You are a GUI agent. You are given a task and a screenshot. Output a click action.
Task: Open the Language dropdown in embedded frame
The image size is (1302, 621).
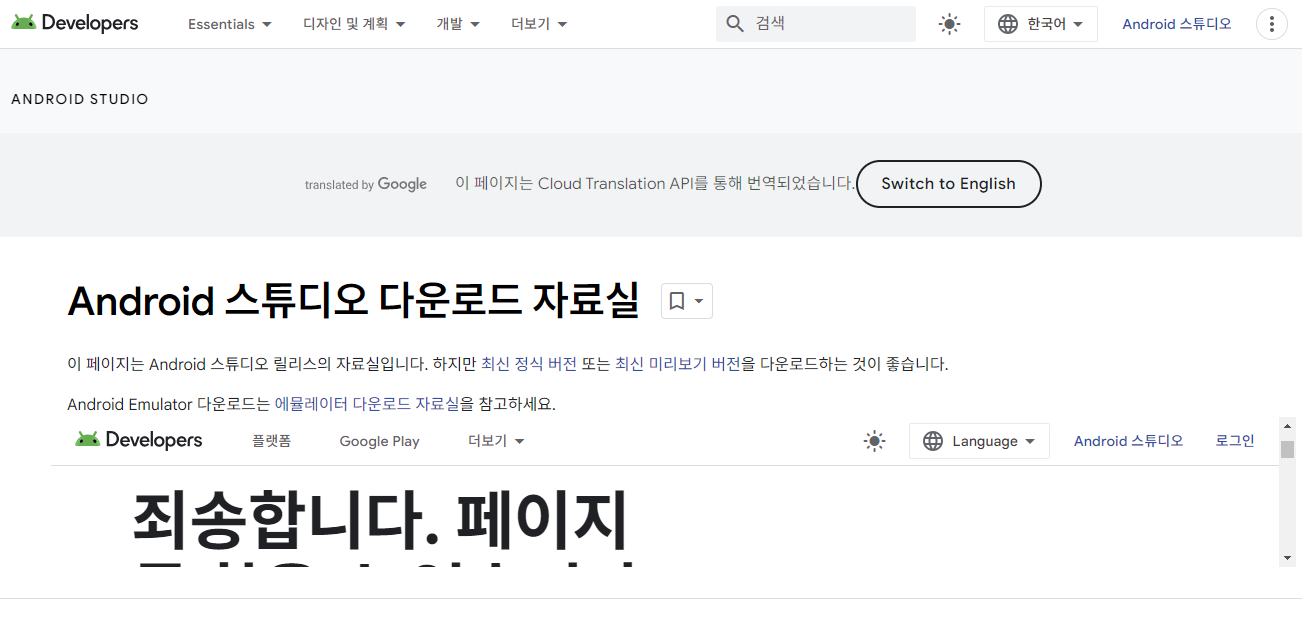(x=979, y=441)
